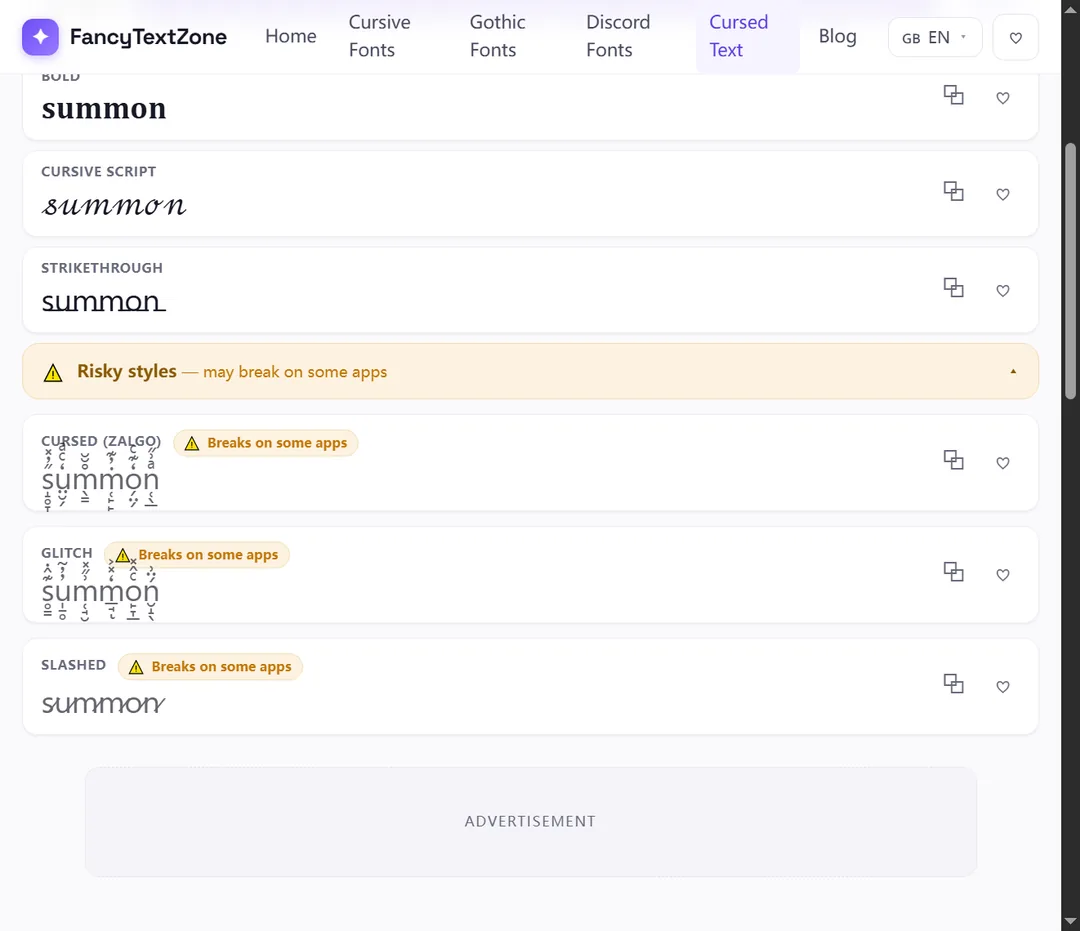Click the Risky styles warning triangle icon

[53, 373]
